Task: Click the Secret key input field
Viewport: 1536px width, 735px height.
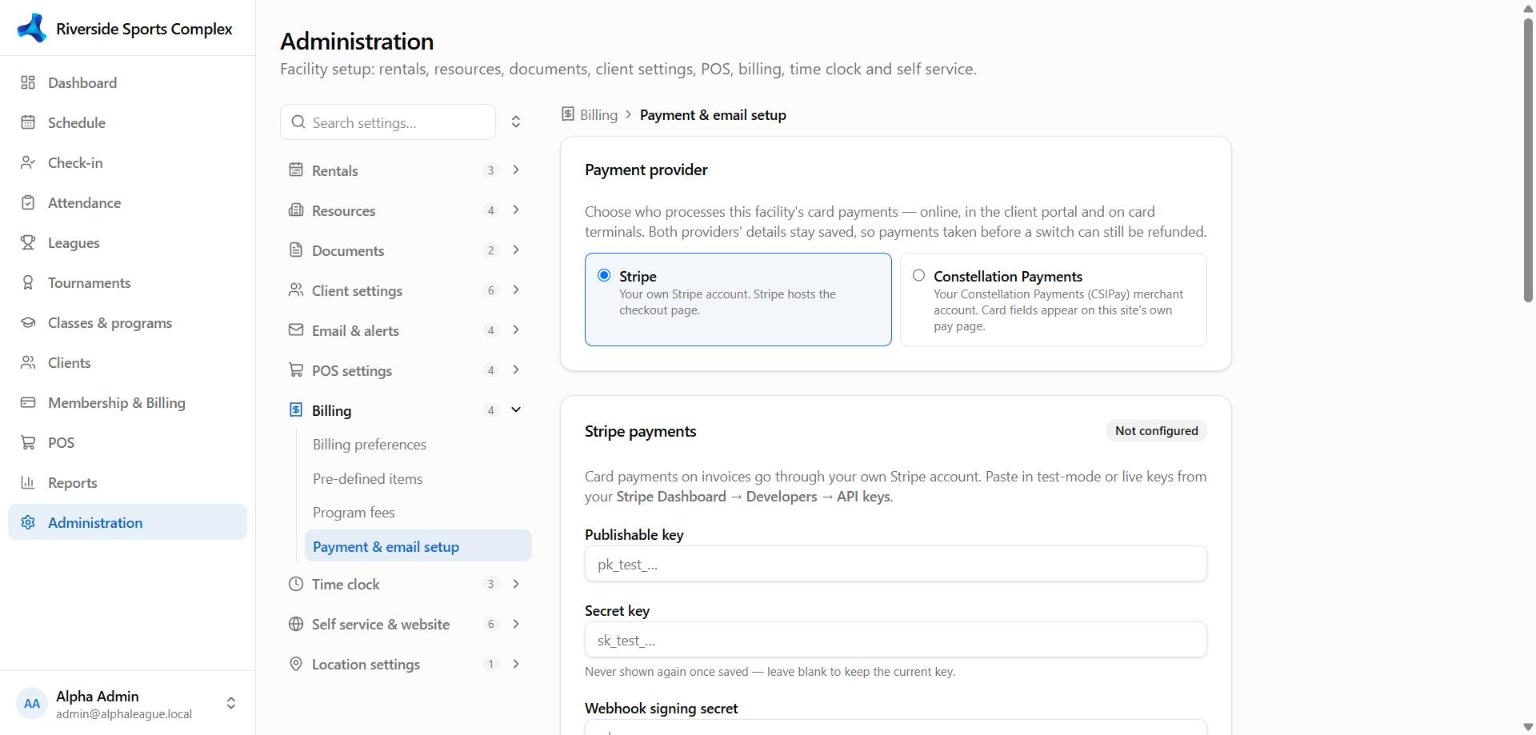Action: pyautogui.click(x=896, y=640)
